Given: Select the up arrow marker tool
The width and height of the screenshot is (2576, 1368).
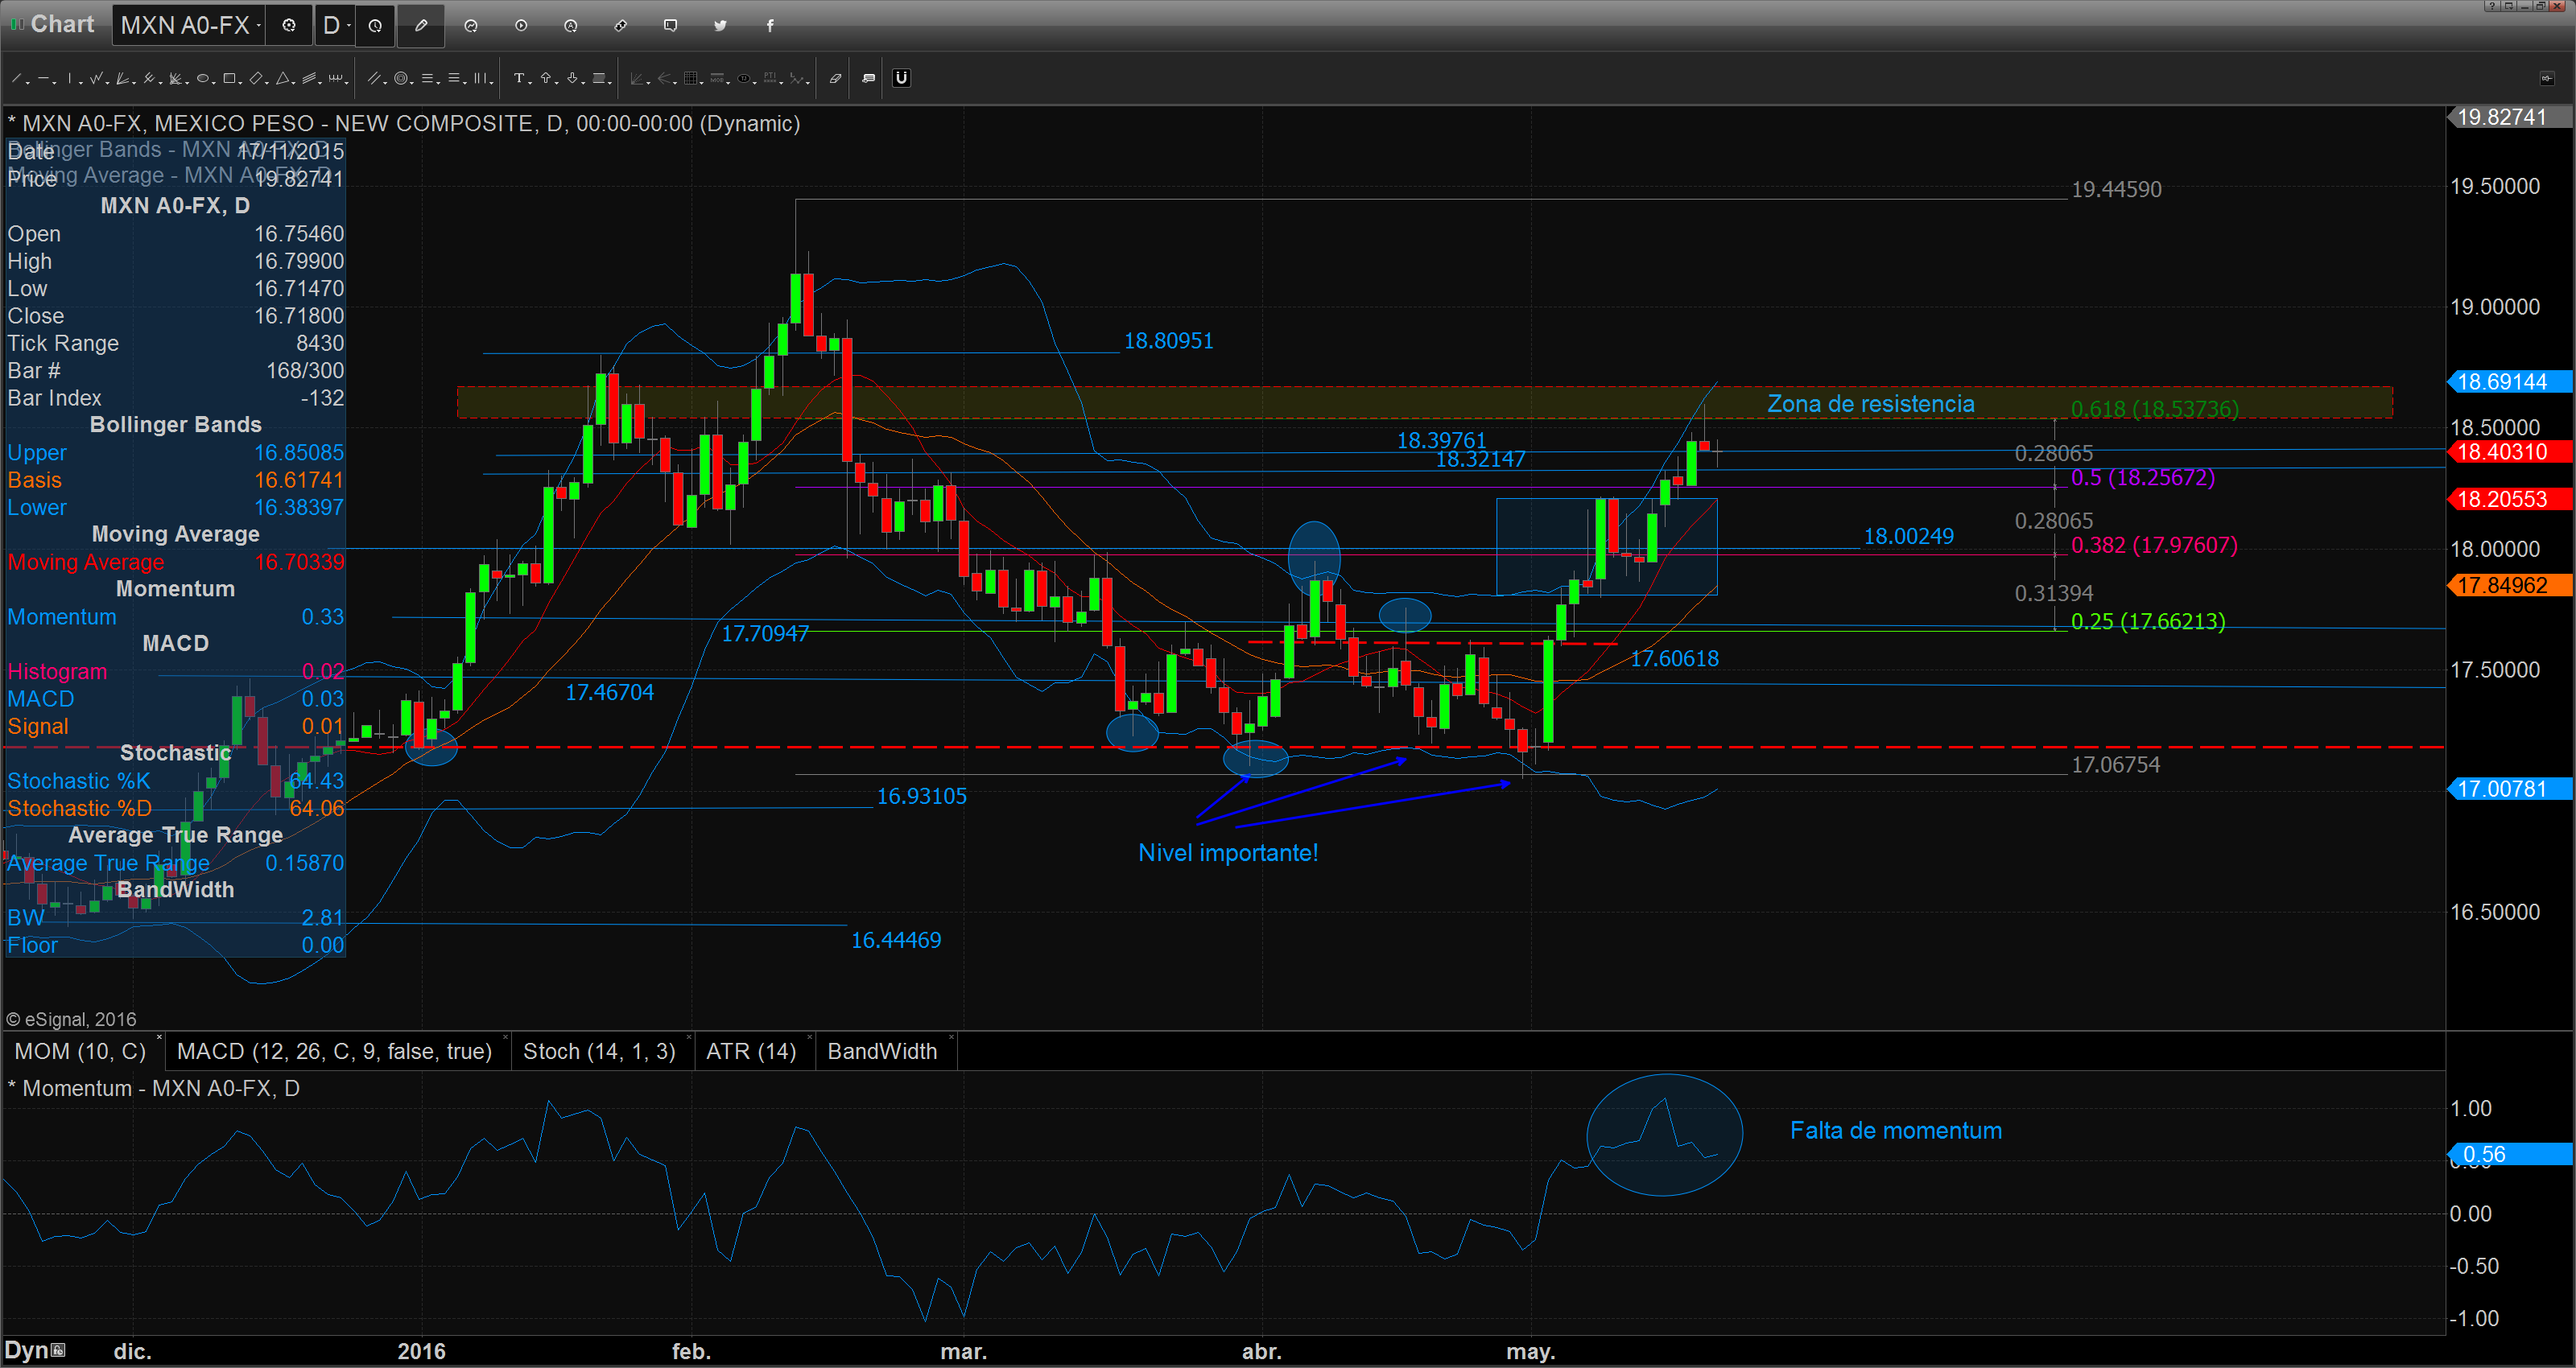Looking at the screenshot, I should pyautogui.click(x=546, y=78).
